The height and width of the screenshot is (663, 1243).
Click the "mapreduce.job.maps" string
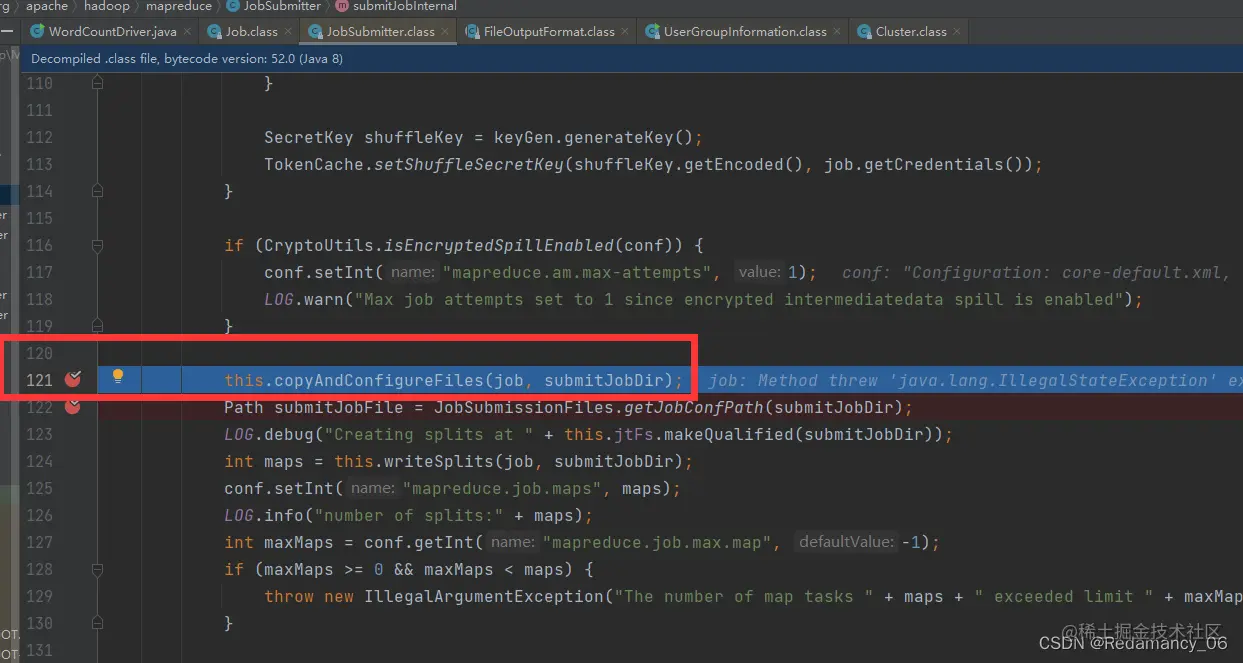pyautogui.click(x=507, y=488)
